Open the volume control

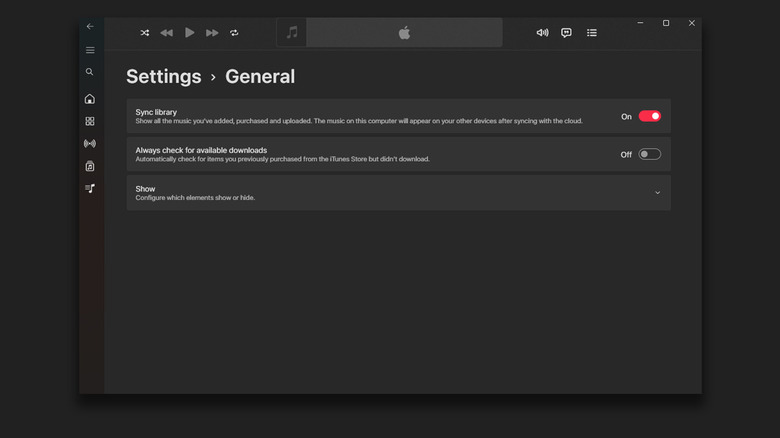click(542, 33)
